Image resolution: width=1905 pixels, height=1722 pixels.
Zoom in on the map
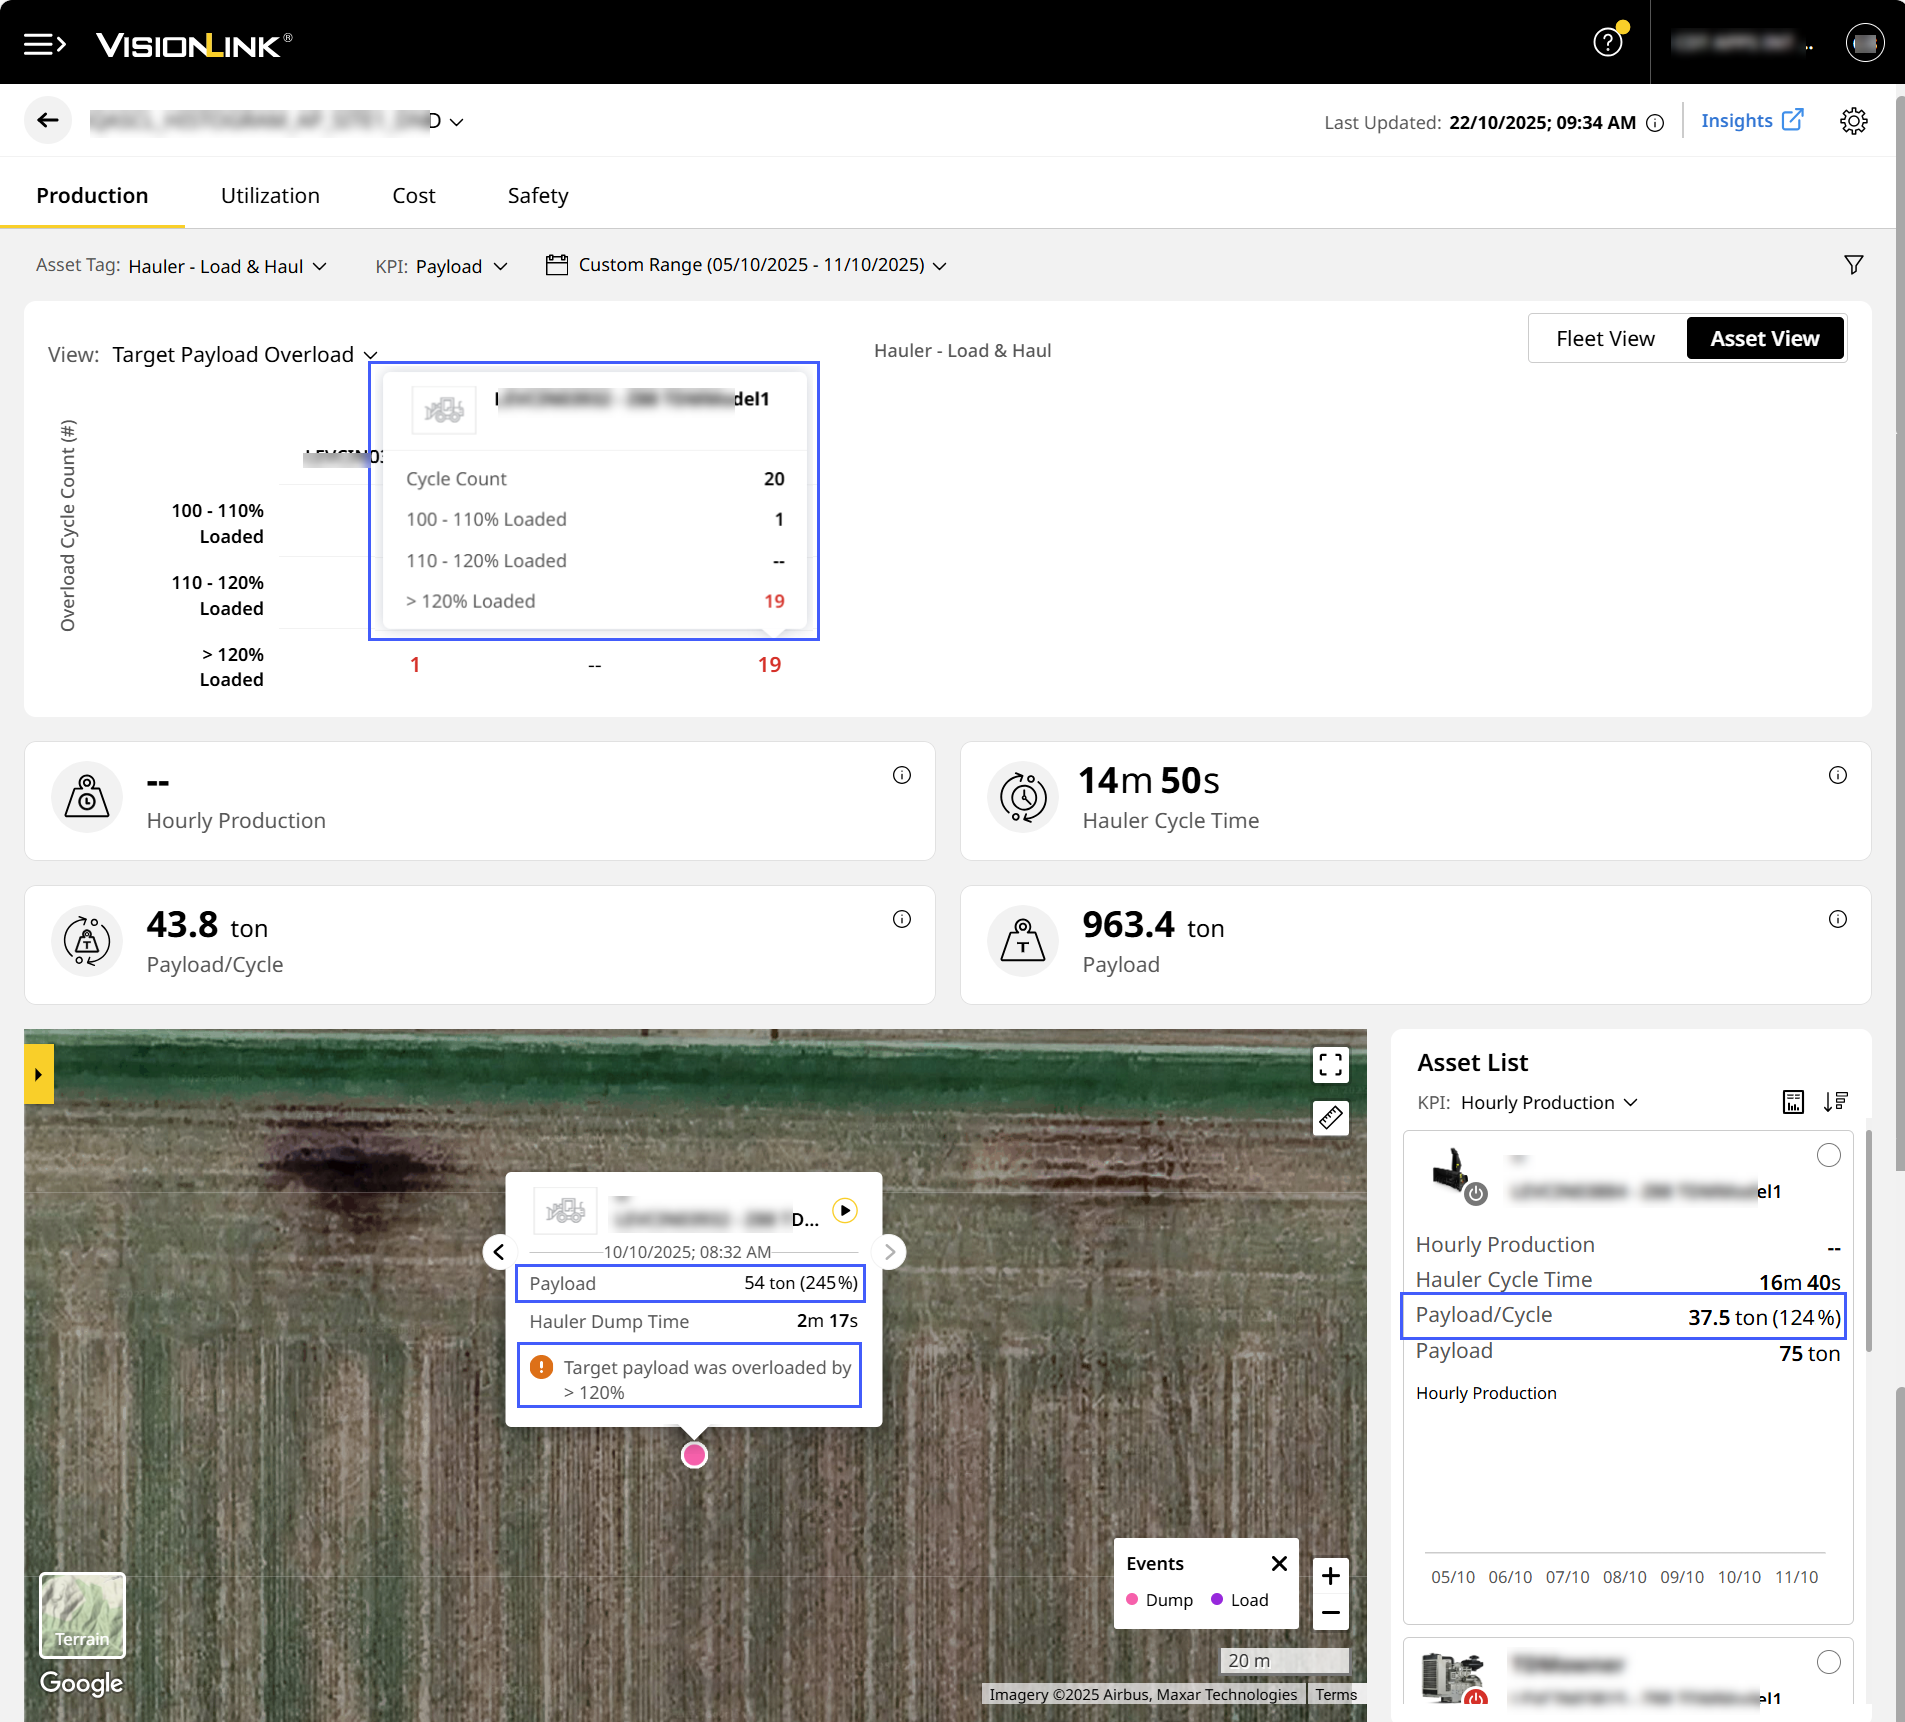click(x=1330, y=1577)
